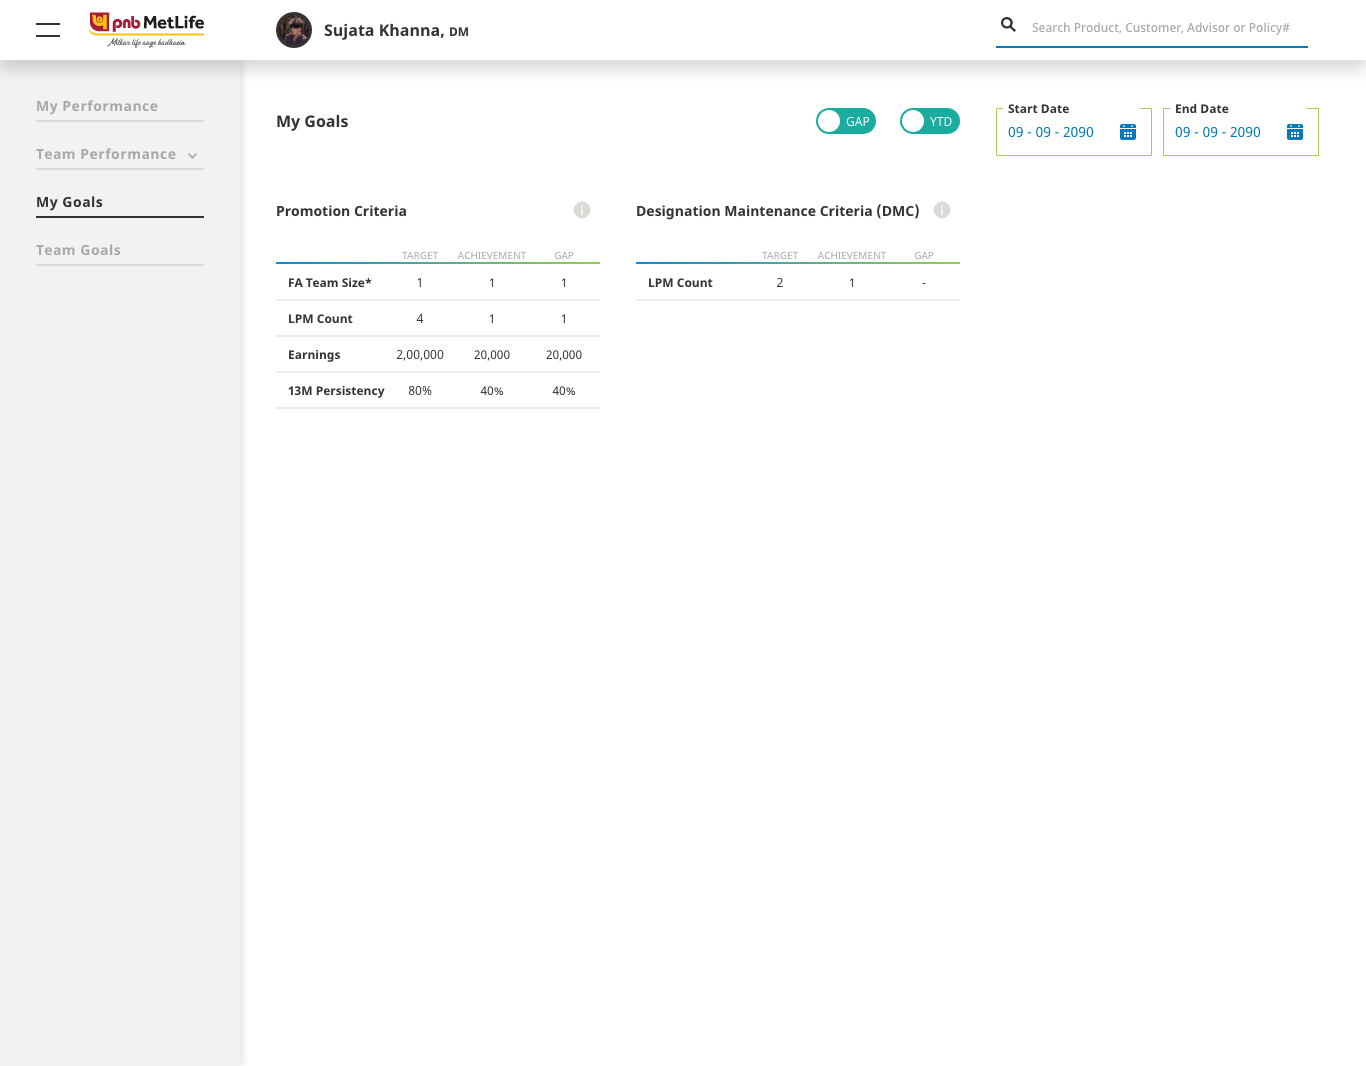Image resolution: width=1366 pixels, height=1066 pixels.
Task: Select the 13M Persistency row label
Action: 336,391
